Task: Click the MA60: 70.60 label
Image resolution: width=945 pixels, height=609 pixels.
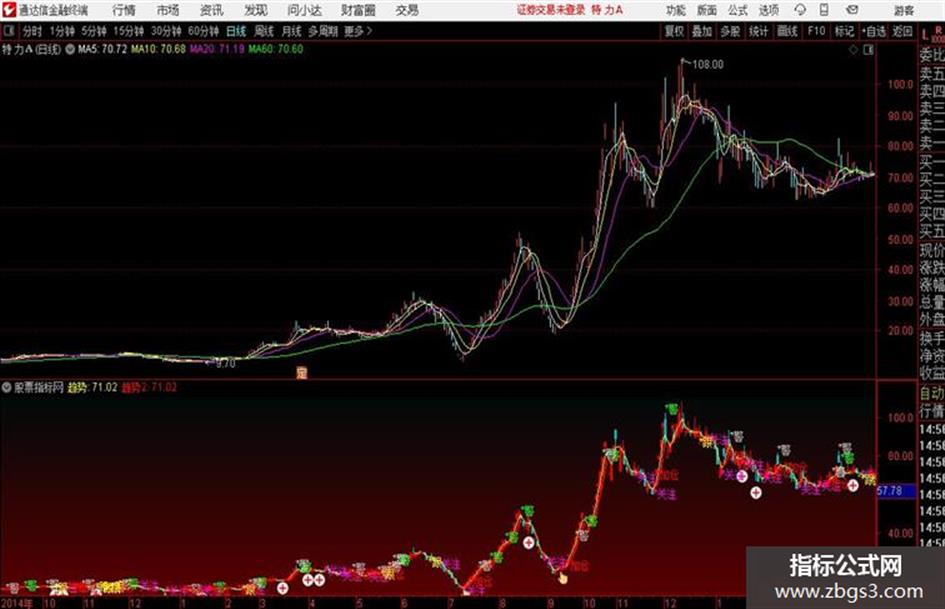Action: 275,49
